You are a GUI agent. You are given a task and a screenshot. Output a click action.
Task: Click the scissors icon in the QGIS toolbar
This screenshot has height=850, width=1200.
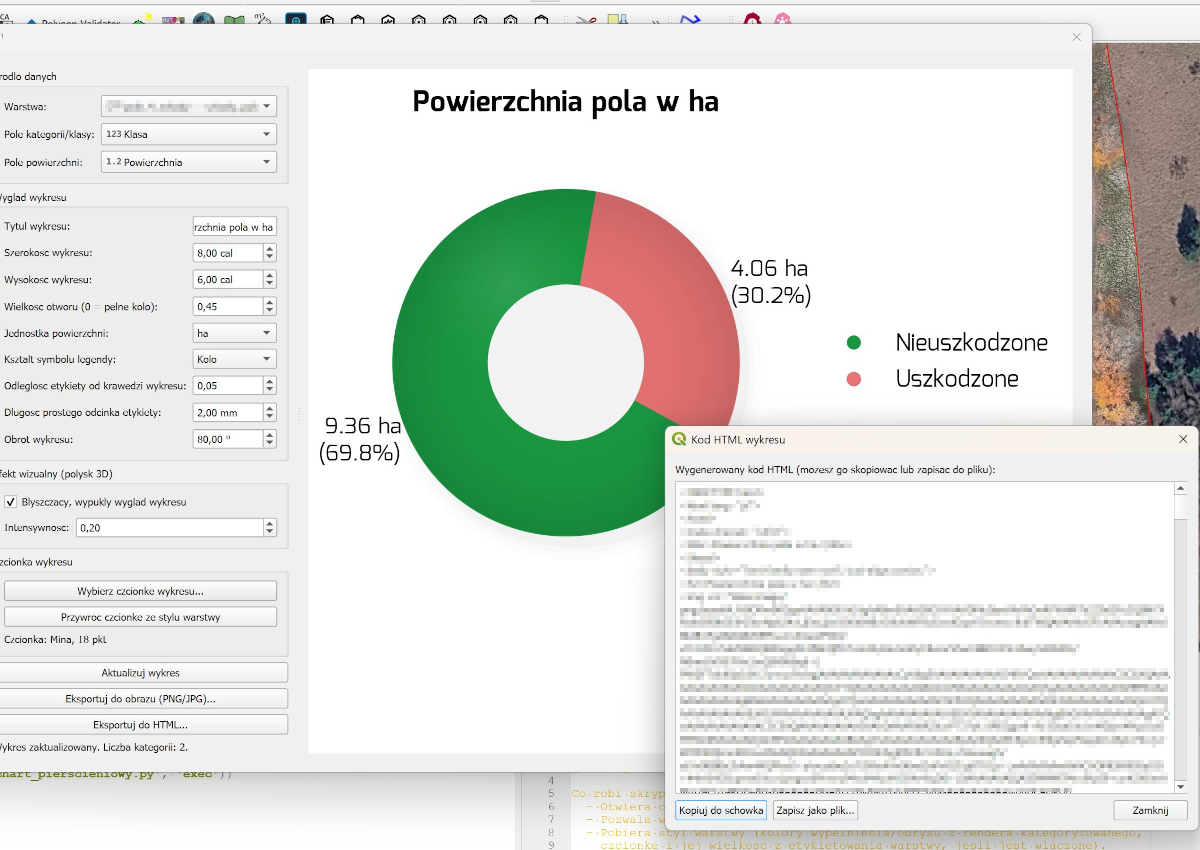tap(587, 20)
